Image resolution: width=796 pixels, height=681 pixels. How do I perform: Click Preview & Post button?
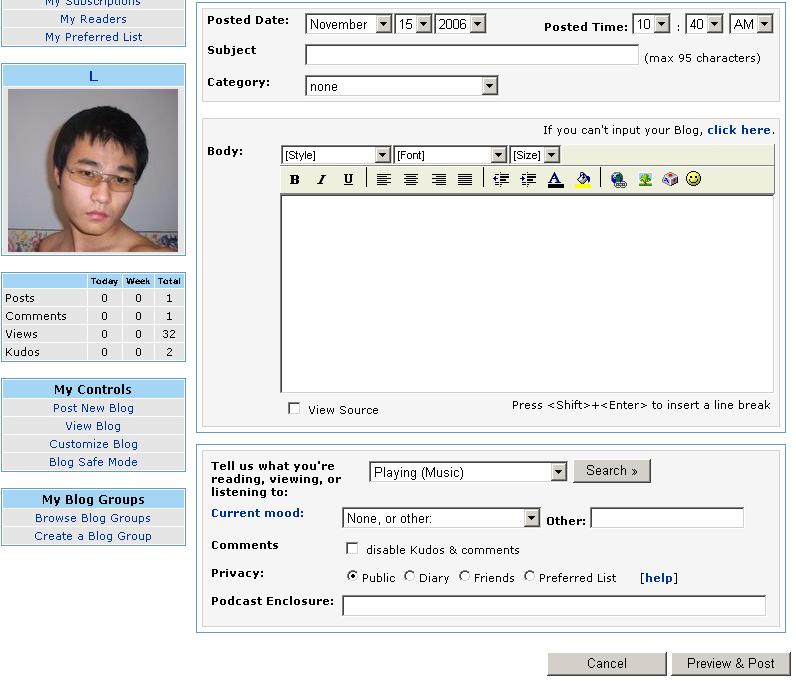click(731, 663)
